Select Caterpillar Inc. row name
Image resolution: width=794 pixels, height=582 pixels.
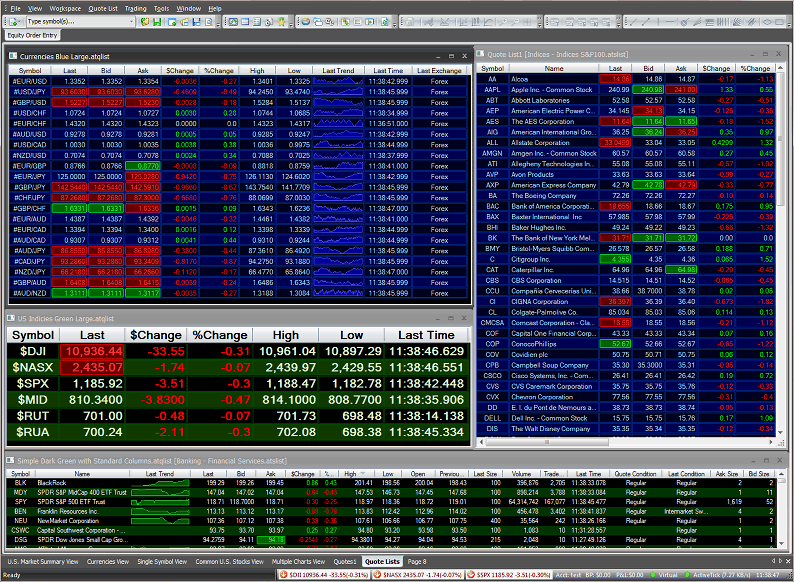point(533,270)
